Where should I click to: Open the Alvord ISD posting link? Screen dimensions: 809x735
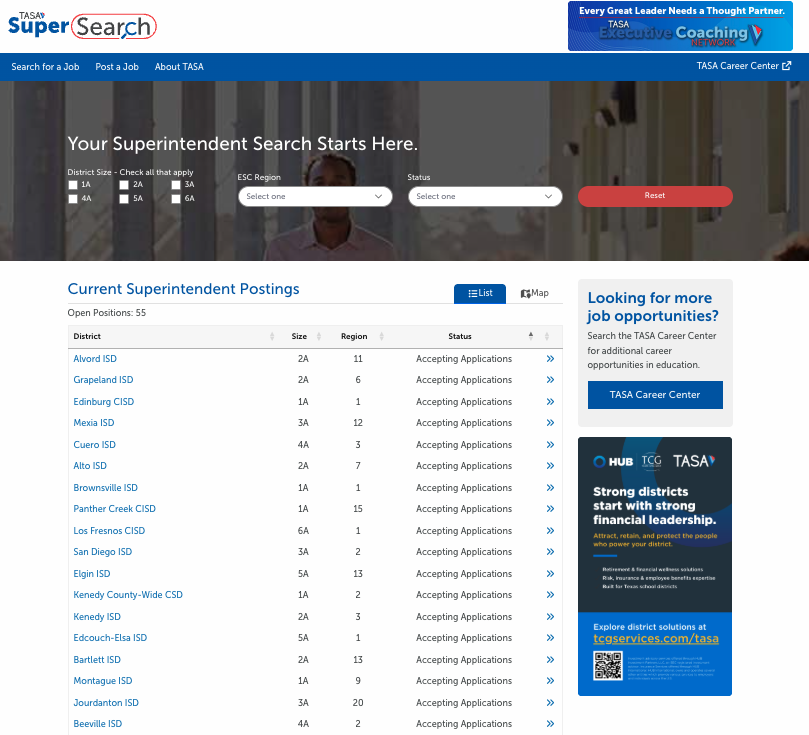click(x=95, y=358)
